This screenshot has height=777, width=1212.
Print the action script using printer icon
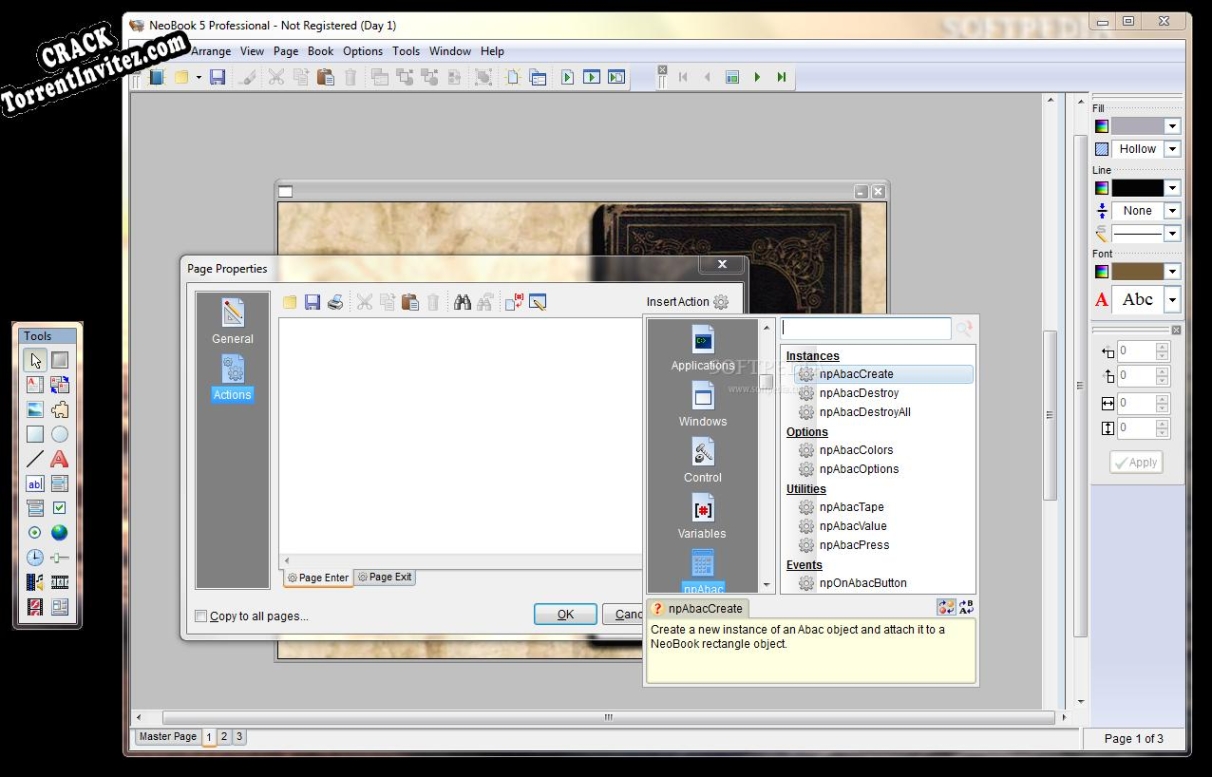click(334, 301)
